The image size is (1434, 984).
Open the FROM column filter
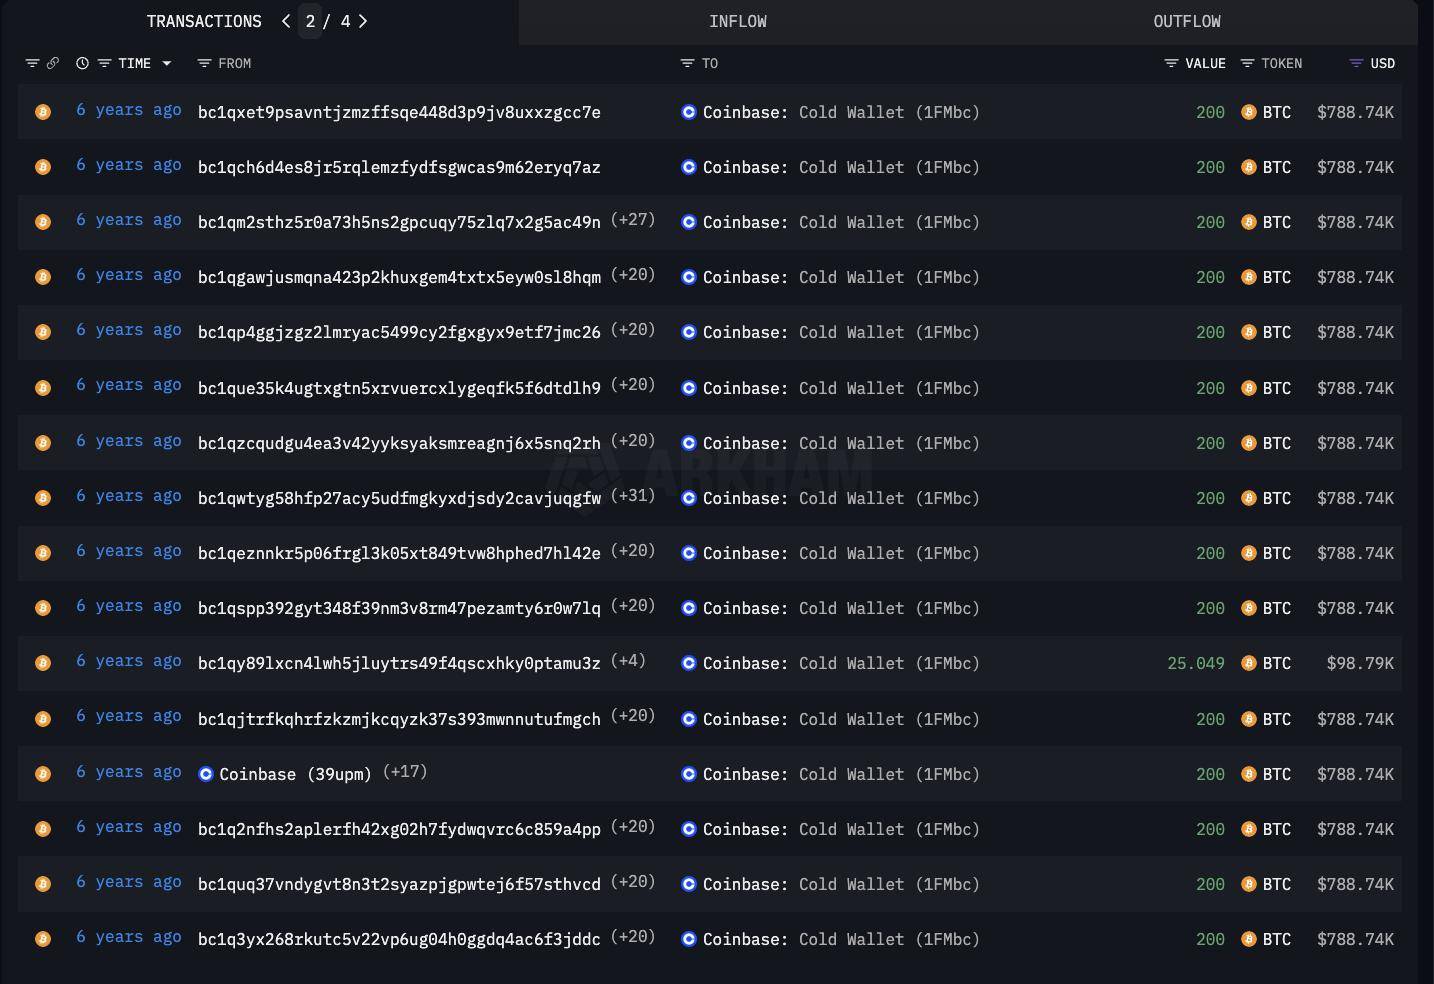pyautogui.click(x=204, y=63)
